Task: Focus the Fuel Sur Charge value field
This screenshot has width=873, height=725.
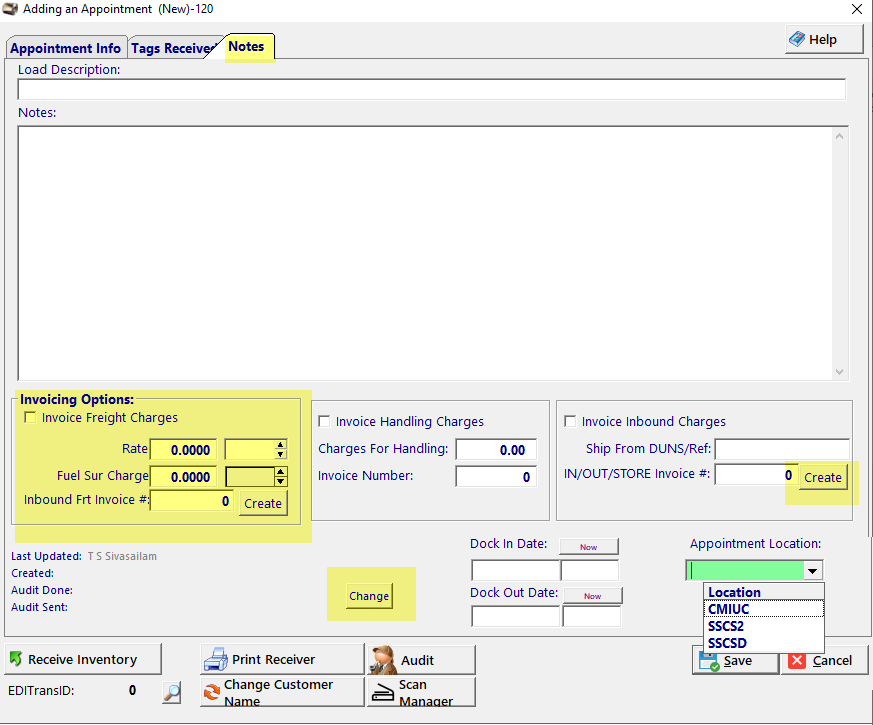Action: click(x=183, y=477)
